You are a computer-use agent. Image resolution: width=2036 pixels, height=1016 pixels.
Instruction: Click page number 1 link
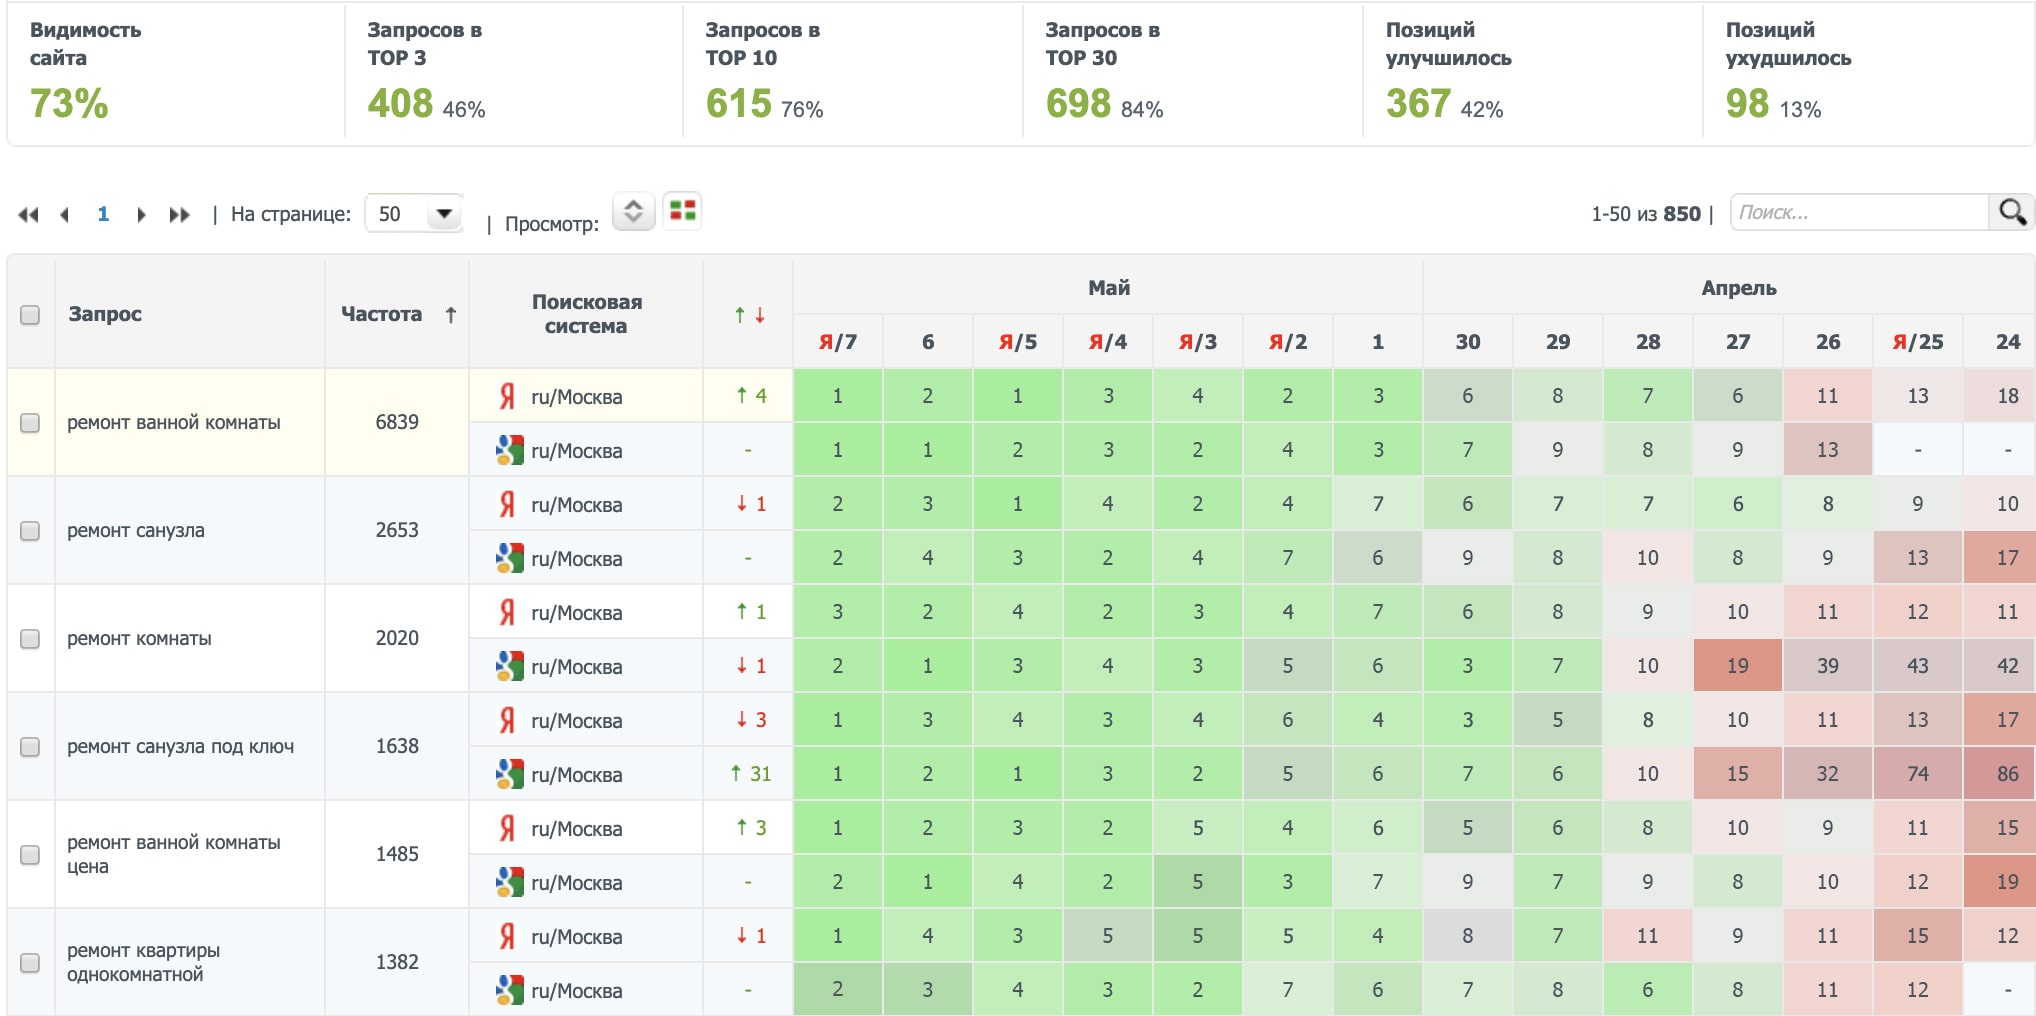click(x=103, y=214)
